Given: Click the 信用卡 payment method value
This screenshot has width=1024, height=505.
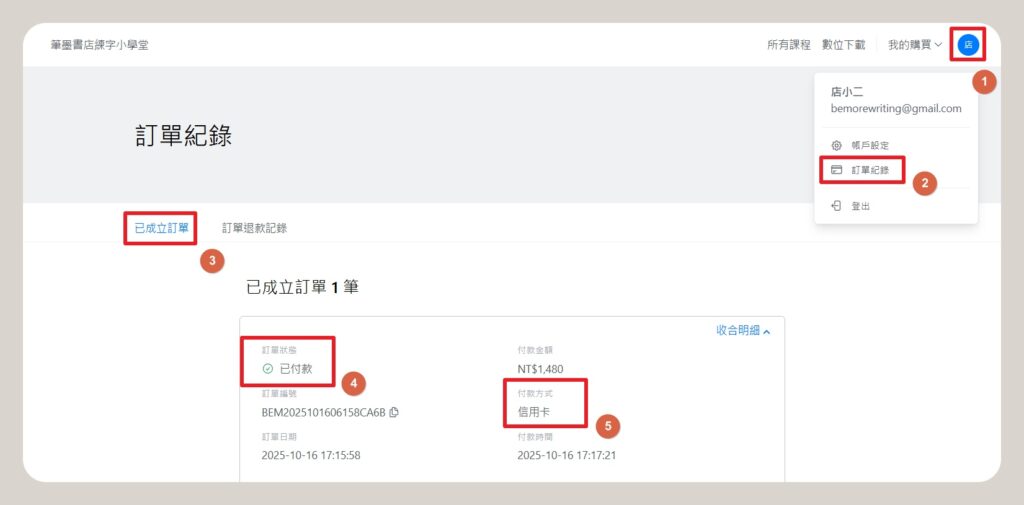Looking at the screenshot, I should tap(535, 412).
